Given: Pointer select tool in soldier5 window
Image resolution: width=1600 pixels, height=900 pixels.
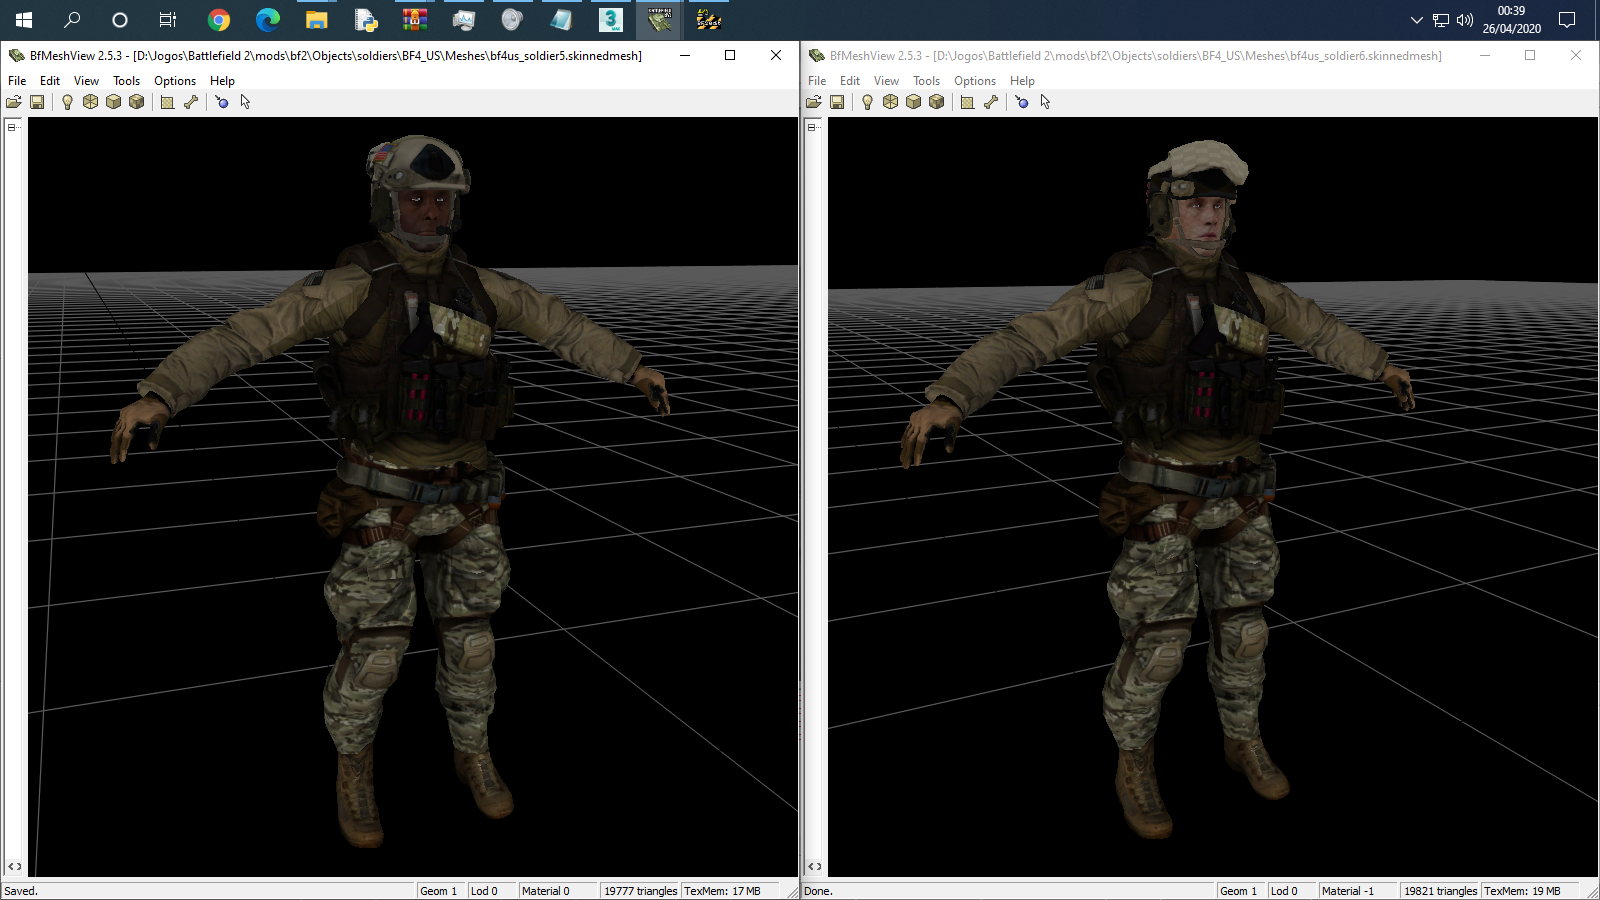Looking at the screenshot, I should click(245, 102).
